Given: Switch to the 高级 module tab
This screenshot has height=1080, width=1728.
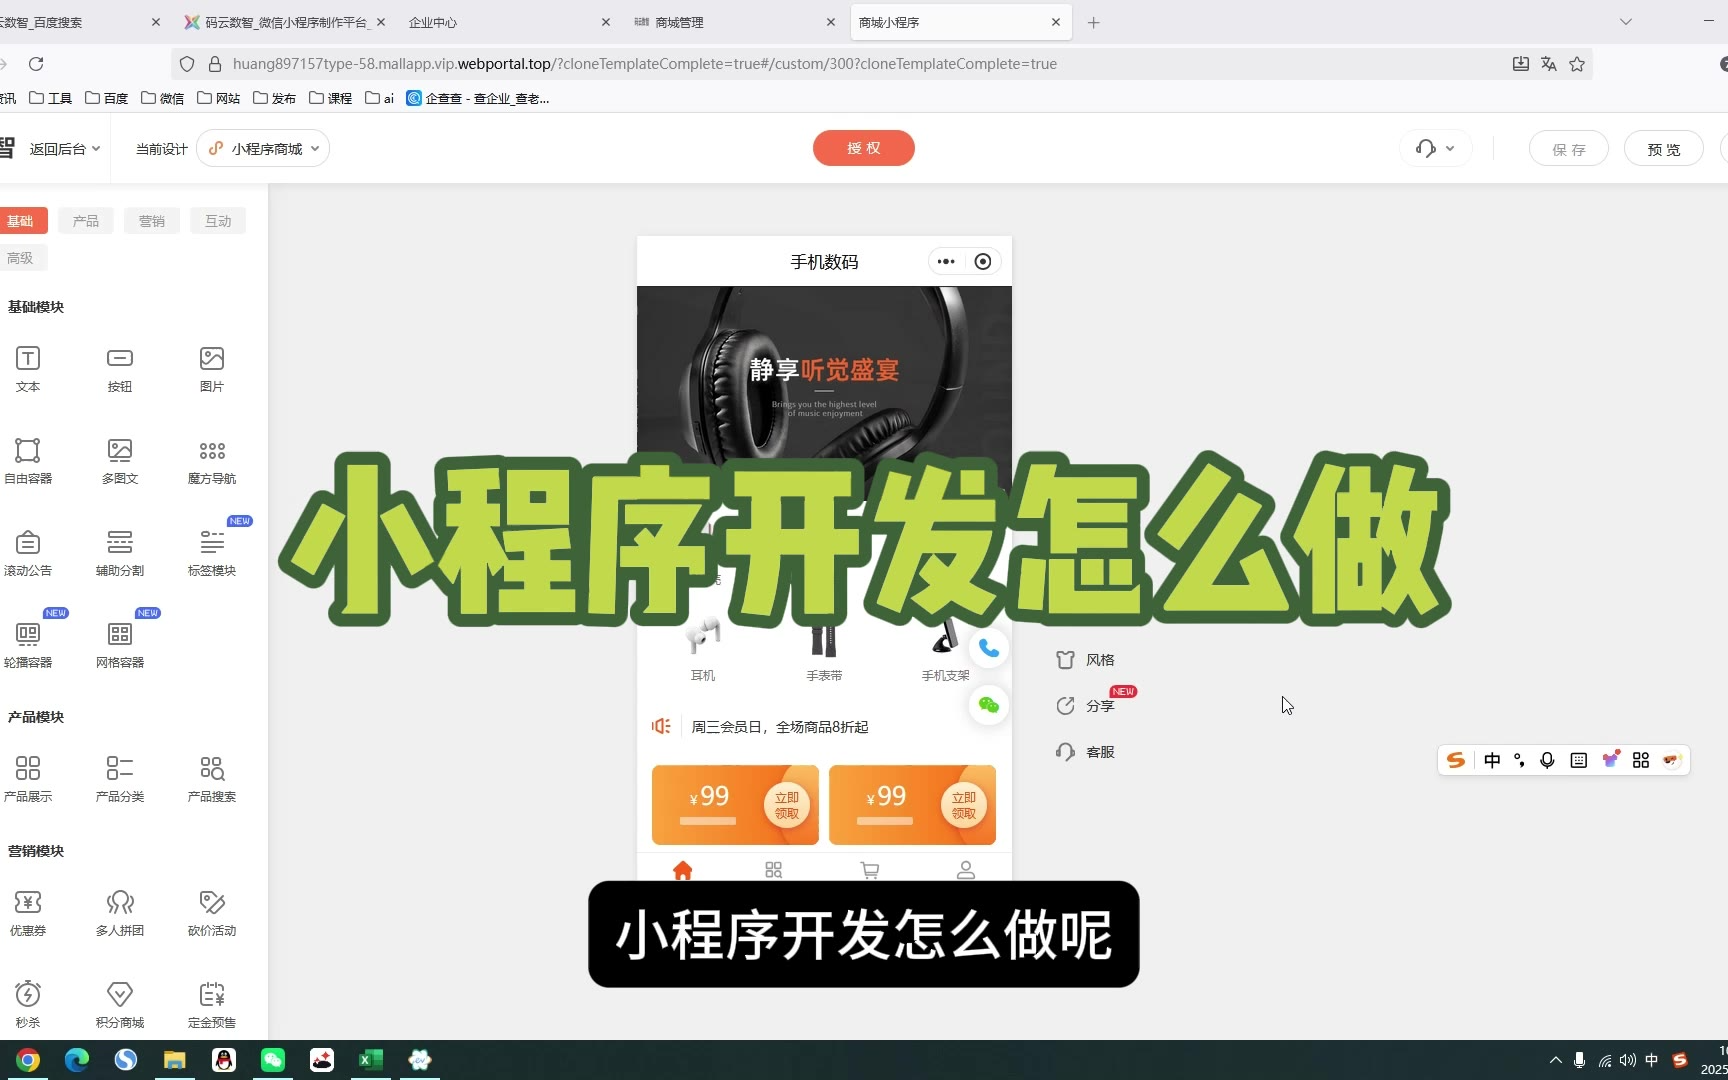Looking at the screenshot, I should coord(20,258).
